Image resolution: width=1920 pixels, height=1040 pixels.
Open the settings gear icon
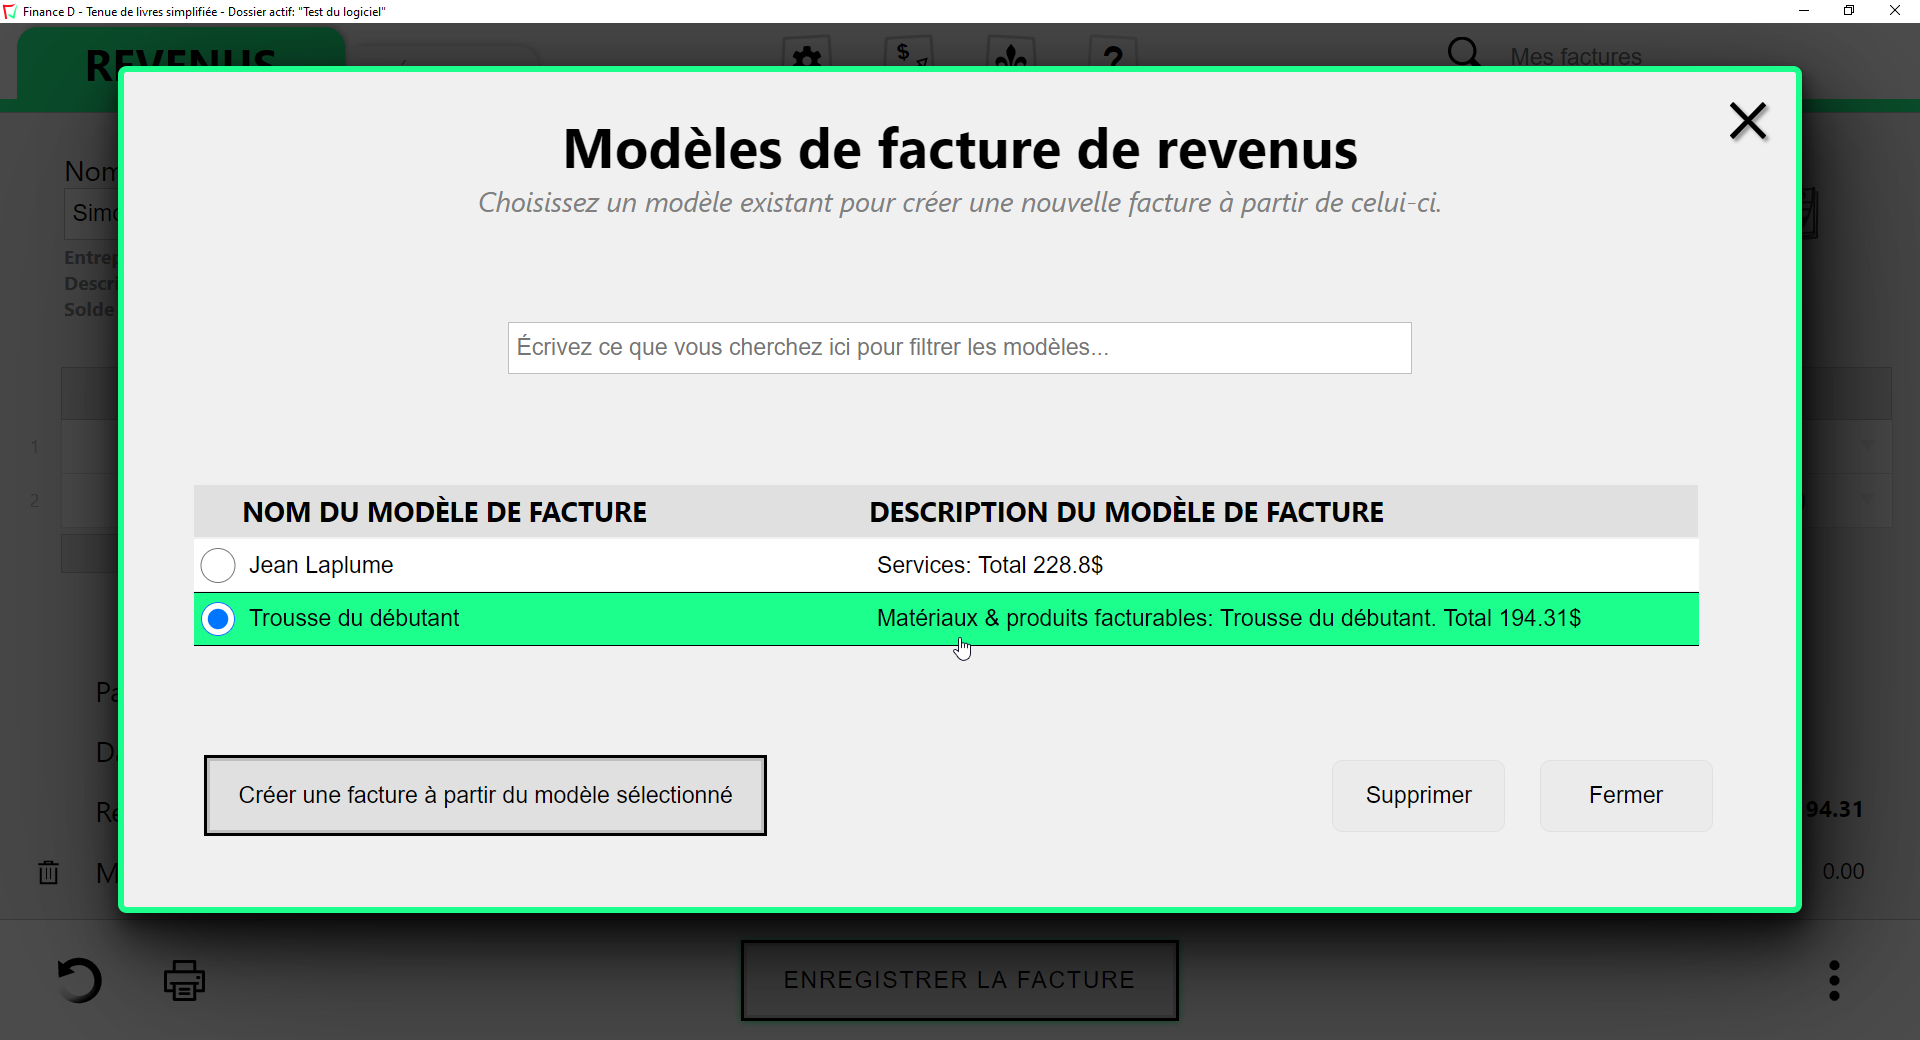click(807, 57)
